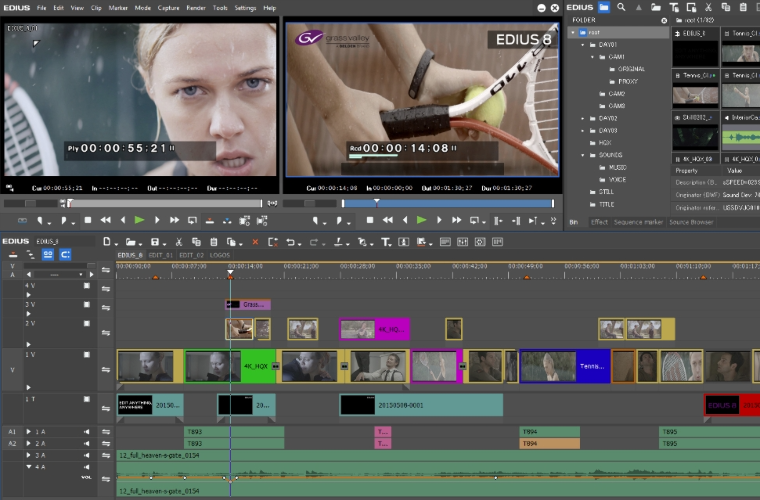
Task: Click the New Sequence icon in timeline toolbar
Action: coord(106,242)
